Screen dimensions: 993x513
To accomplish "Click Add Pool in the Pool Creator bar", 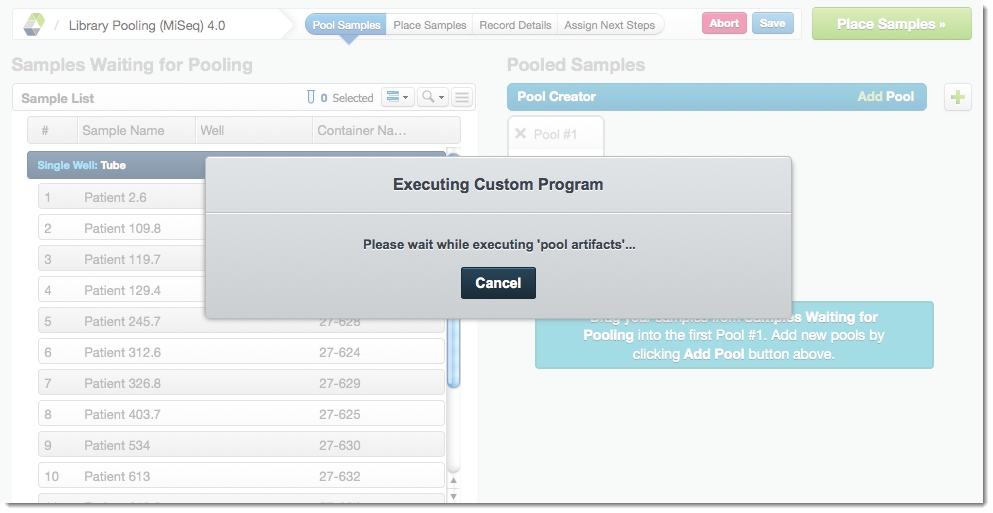I will click(x=885, y=97).
